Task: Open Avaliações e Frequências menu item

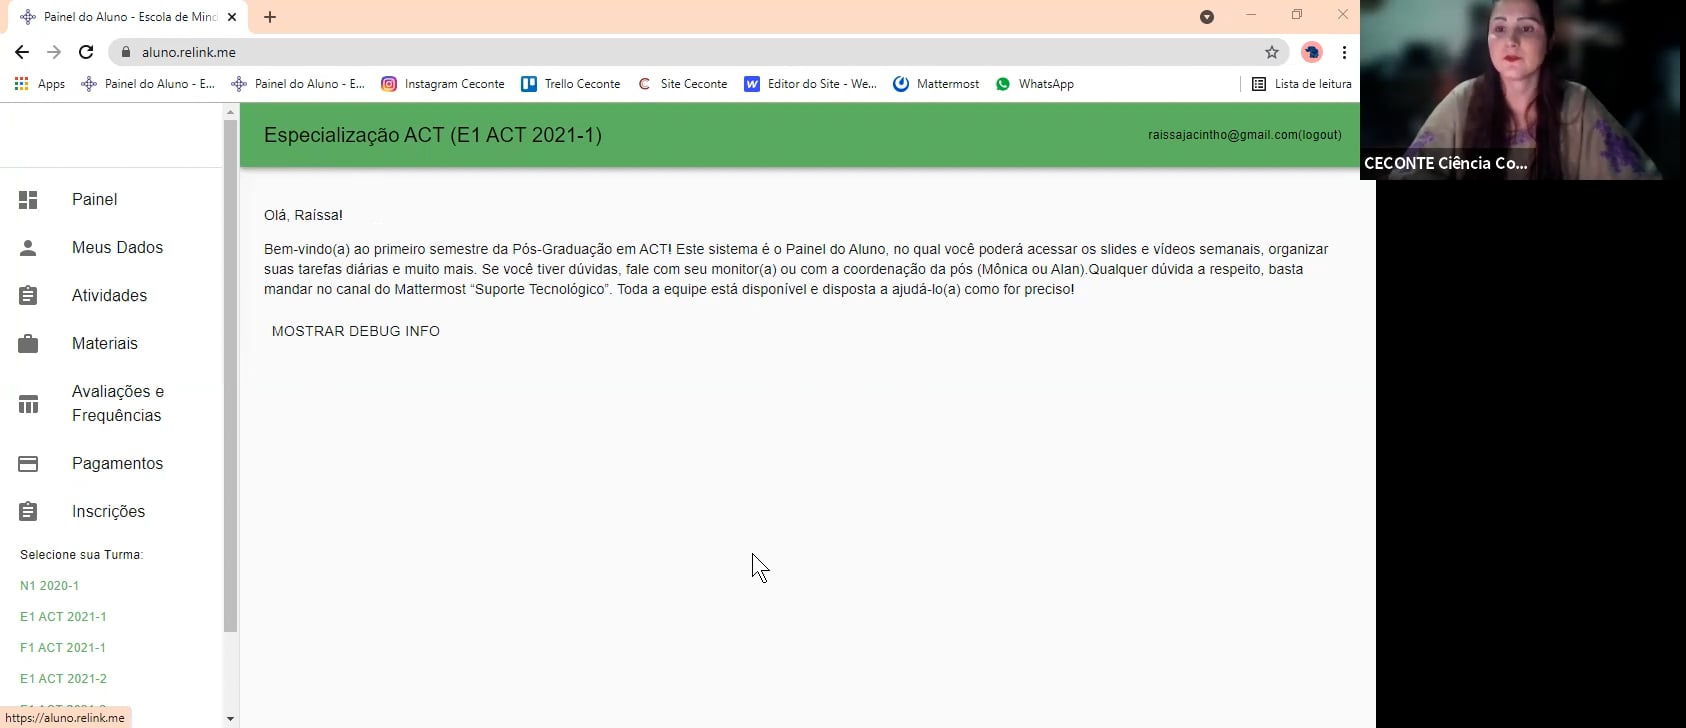Action: tap(111, 404)
